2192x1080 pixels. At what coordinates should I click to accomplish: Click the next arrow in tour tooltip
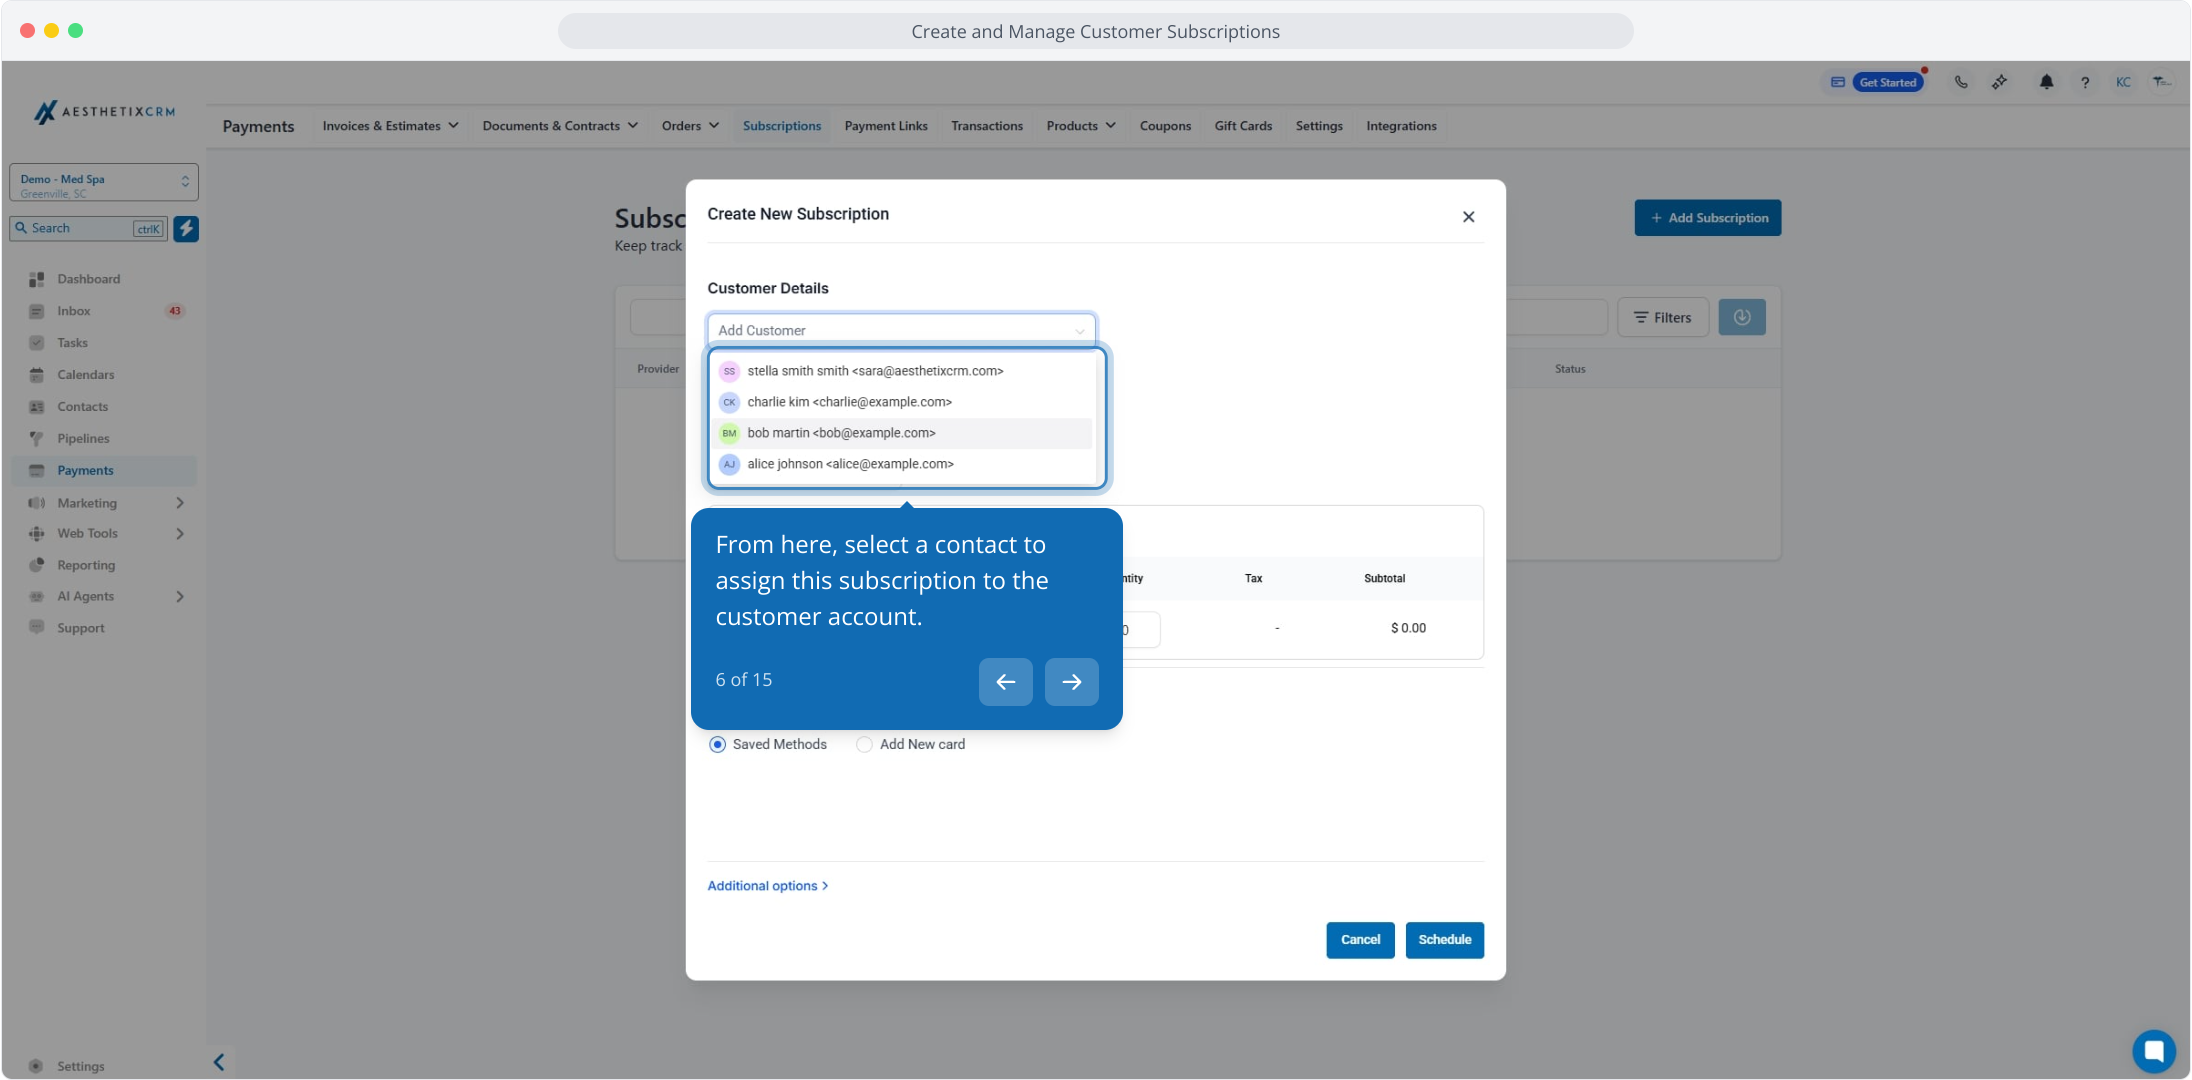coord(1071,682)
